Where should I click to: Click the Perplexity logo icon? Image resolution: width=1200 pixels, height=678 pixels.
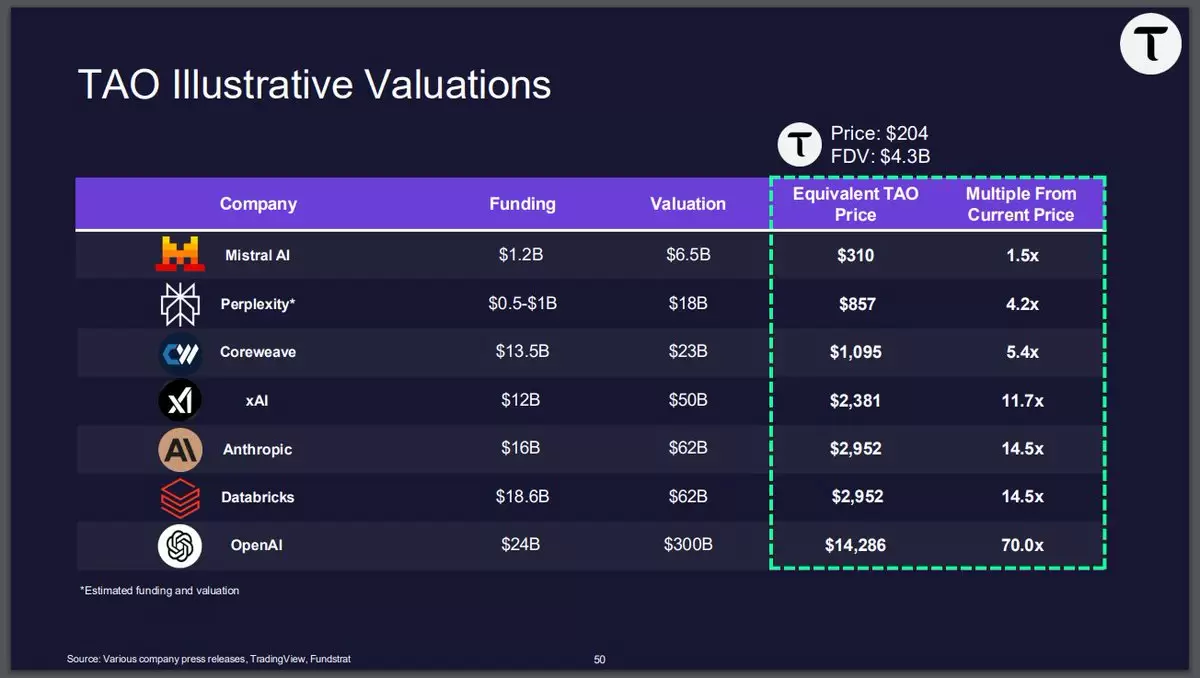(180, 304)
